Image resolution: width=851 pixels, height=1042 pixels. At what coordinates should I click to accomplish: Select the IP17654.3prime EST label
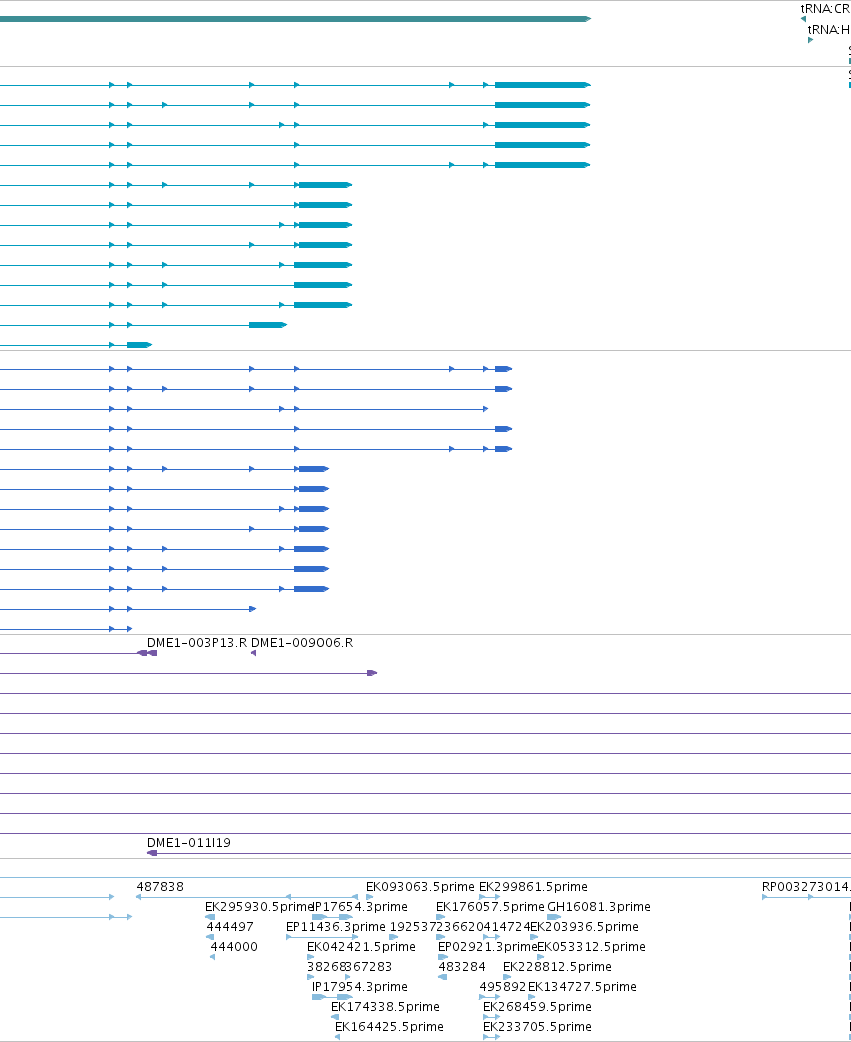coord(359,906)
